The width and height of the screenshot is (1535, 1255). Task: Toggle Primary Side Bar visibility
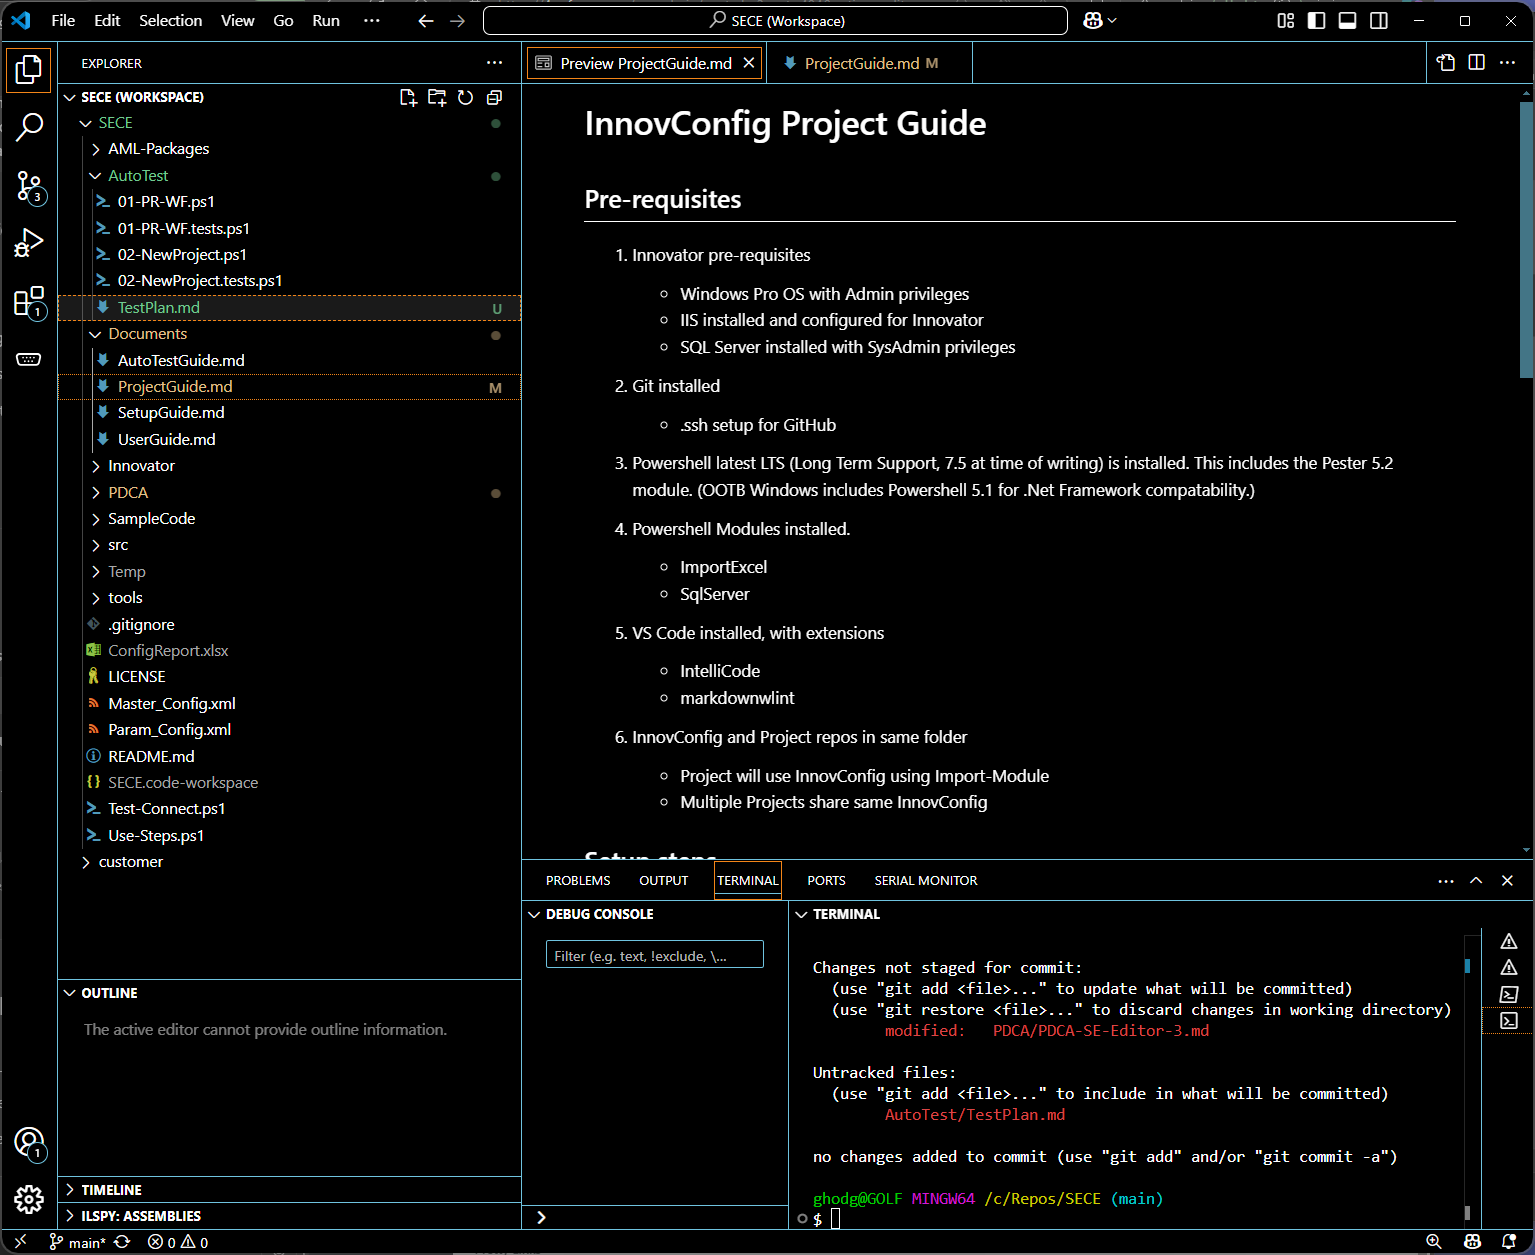coord(1317,20)
